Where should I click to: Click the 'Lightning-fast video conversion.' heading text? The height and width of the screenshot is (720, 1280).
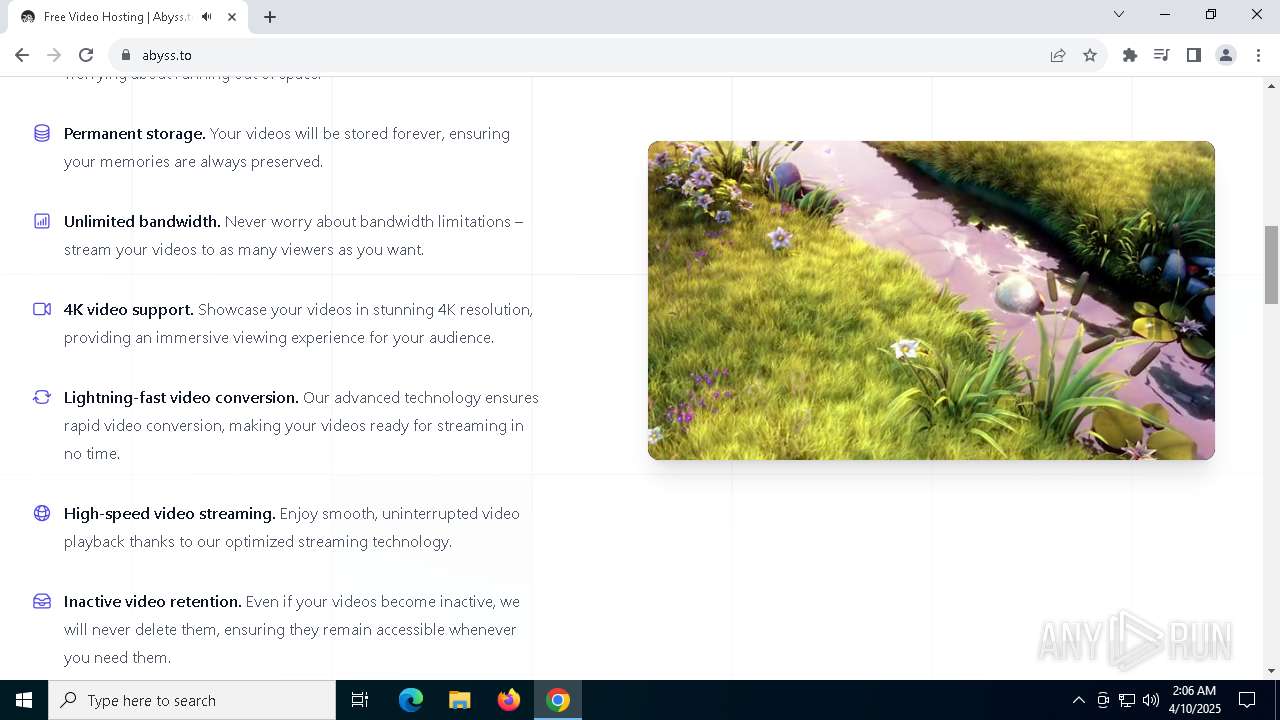(181, 397)
